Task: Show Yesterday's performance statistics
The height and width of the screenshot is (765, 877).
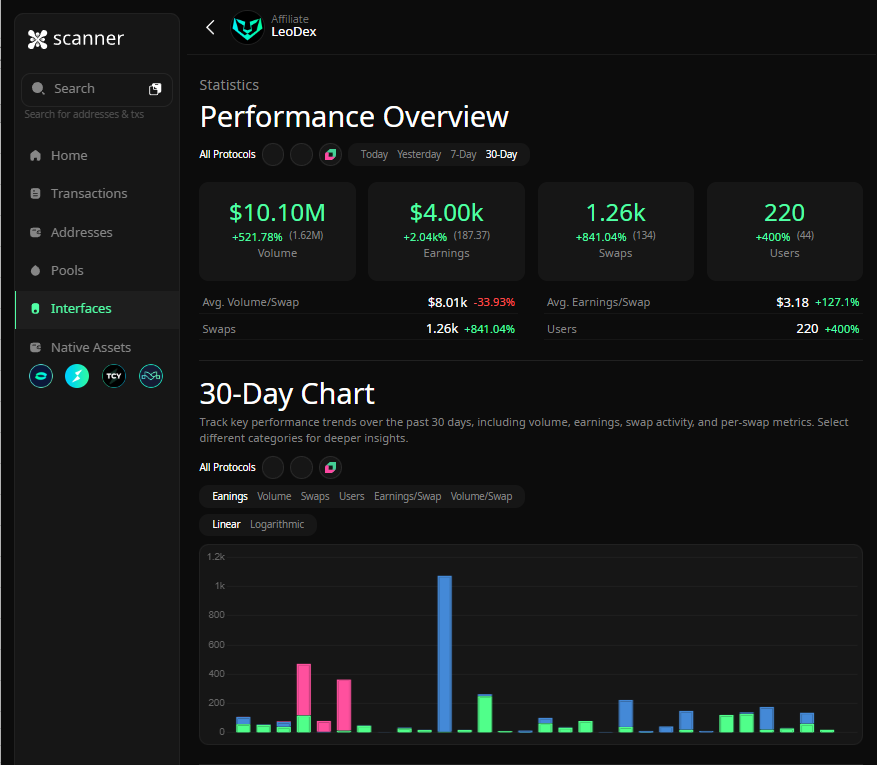Action: [x=419, y=155]
